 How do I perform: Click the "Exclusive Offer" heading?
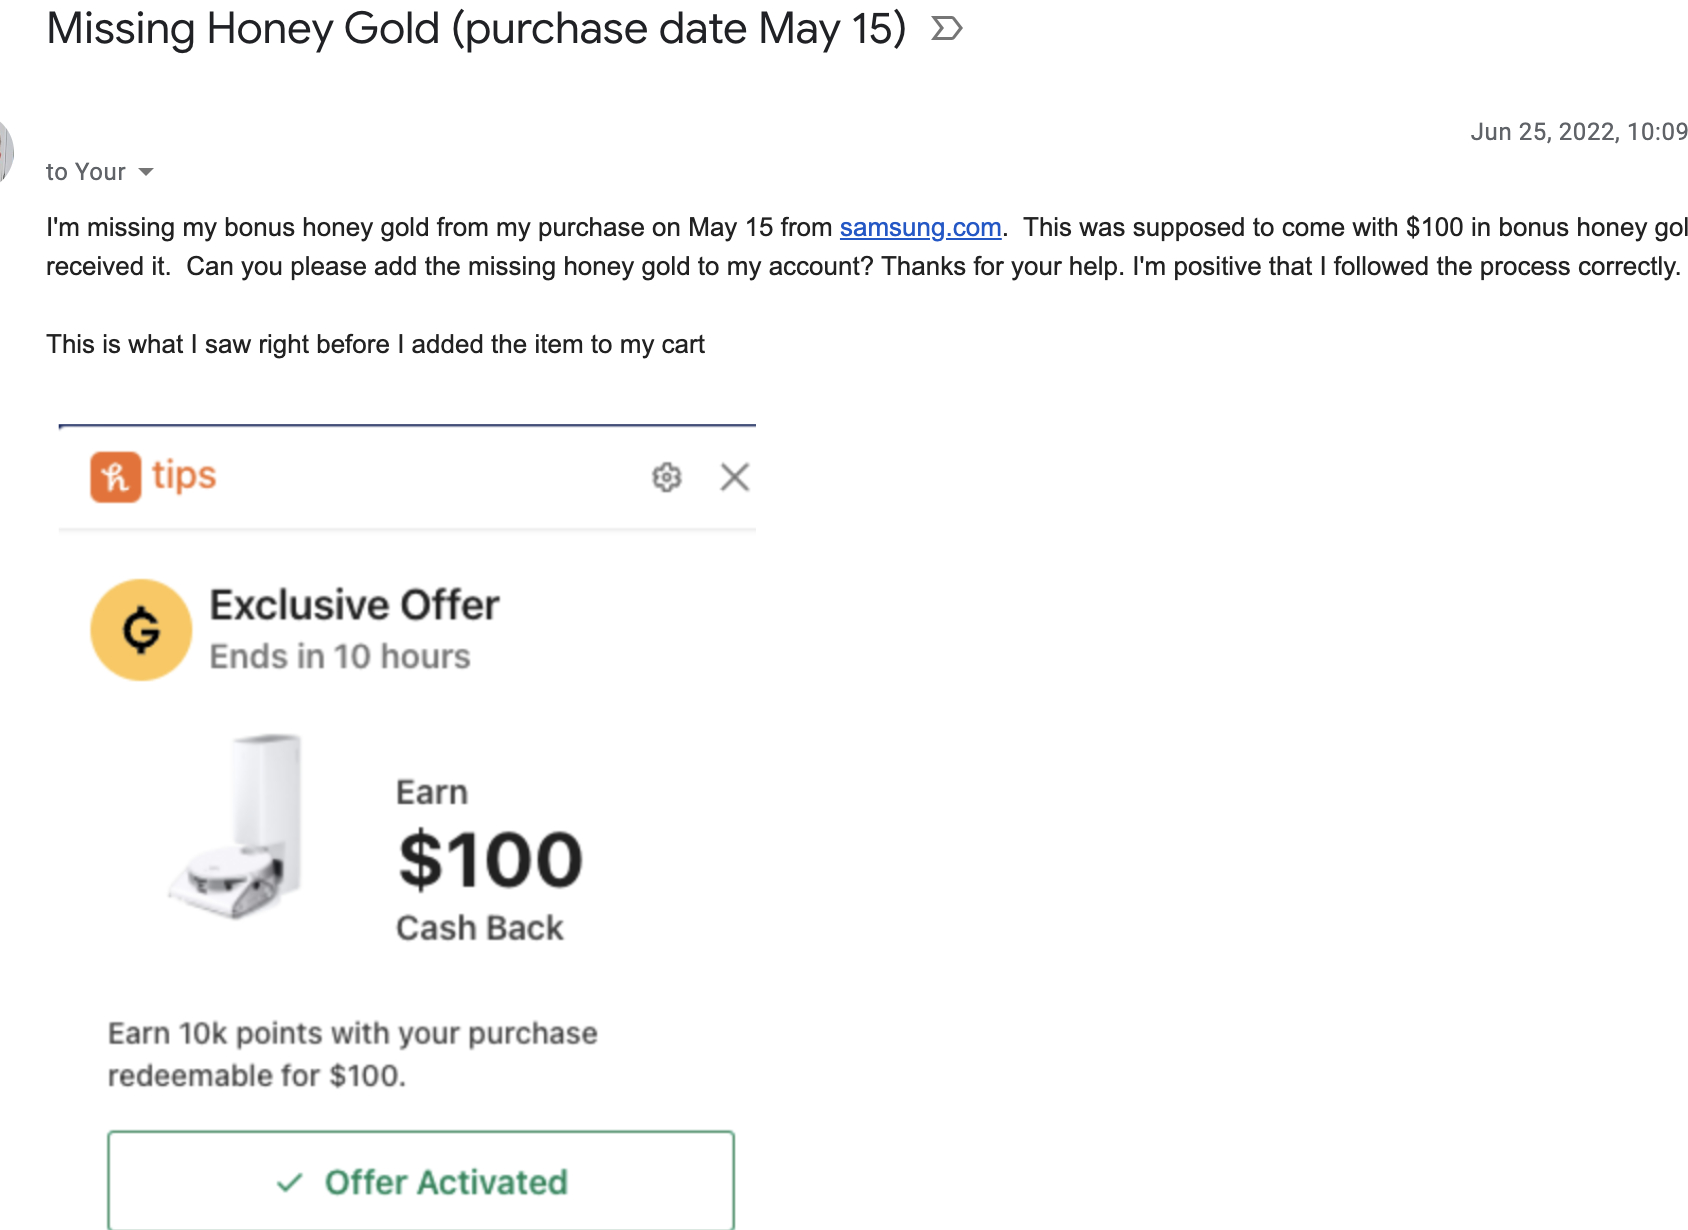point(354,605)
